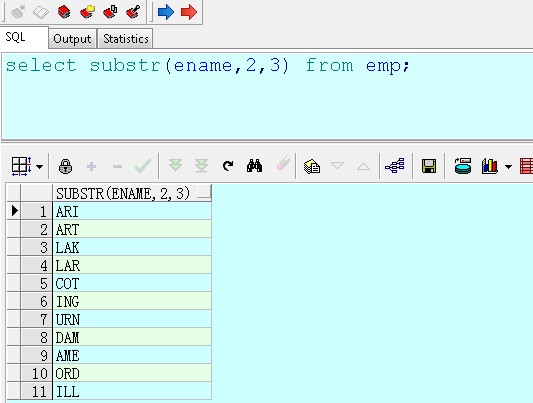Click the insert record plus icon
The height and width of the screenshot is (403, 533).
click(x=91, y=167)
